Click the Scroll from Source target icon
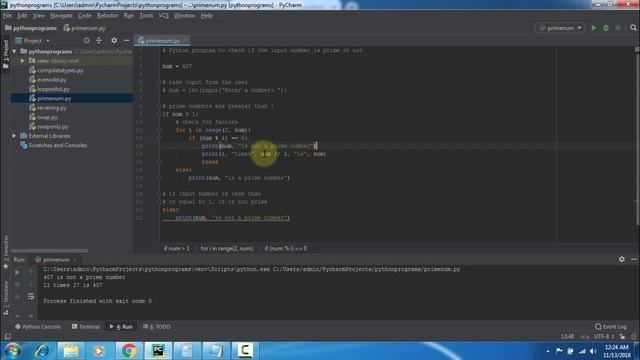This screenshot has width=640, height=360. [87, 40]
